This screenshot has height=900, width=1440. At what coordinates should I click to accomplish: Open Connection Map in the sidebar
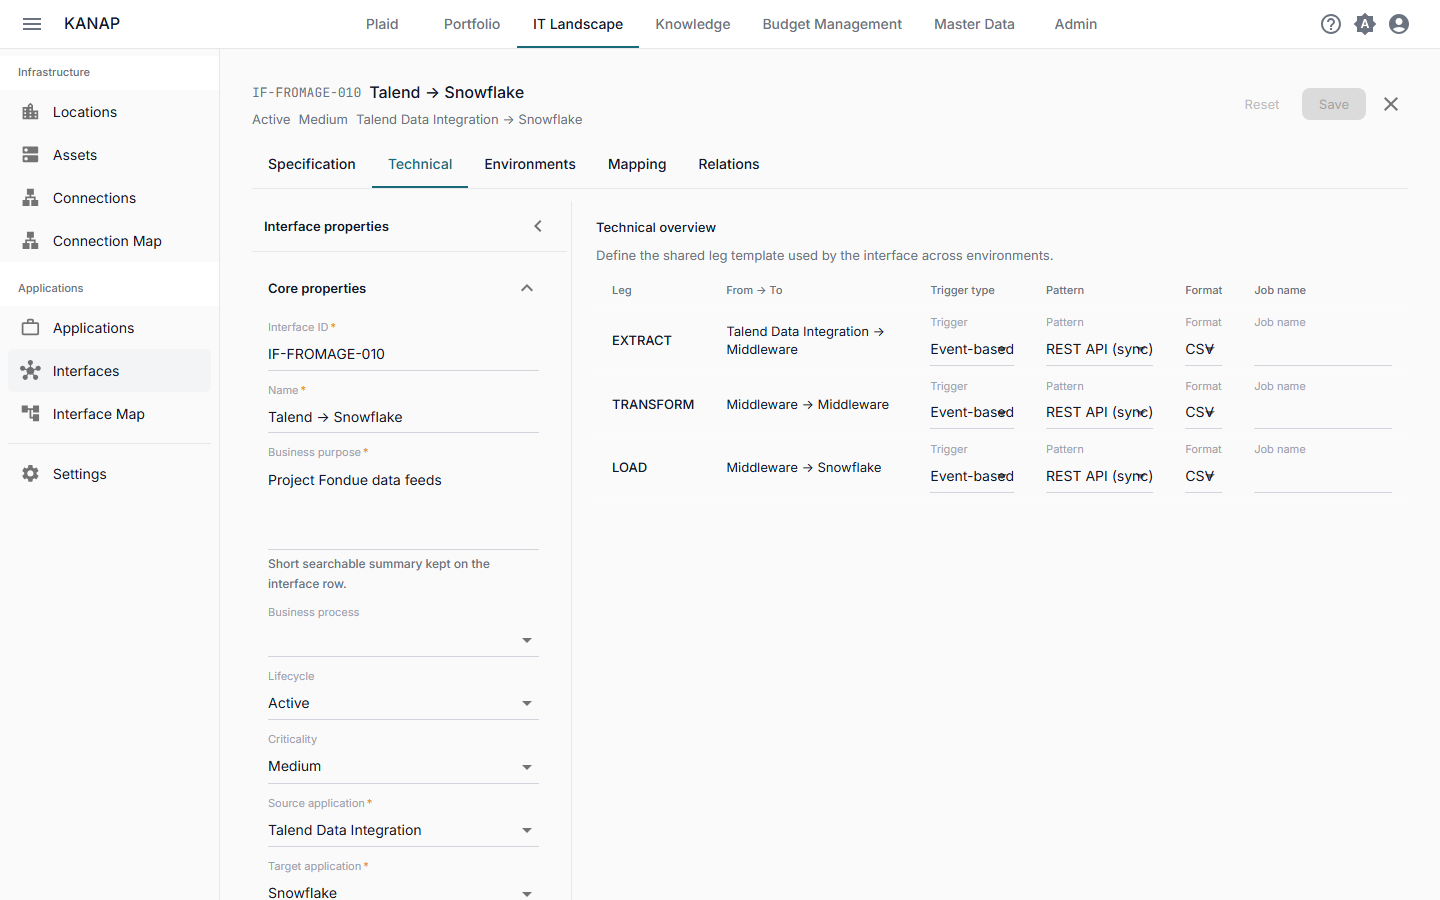(x=110, y=241)
